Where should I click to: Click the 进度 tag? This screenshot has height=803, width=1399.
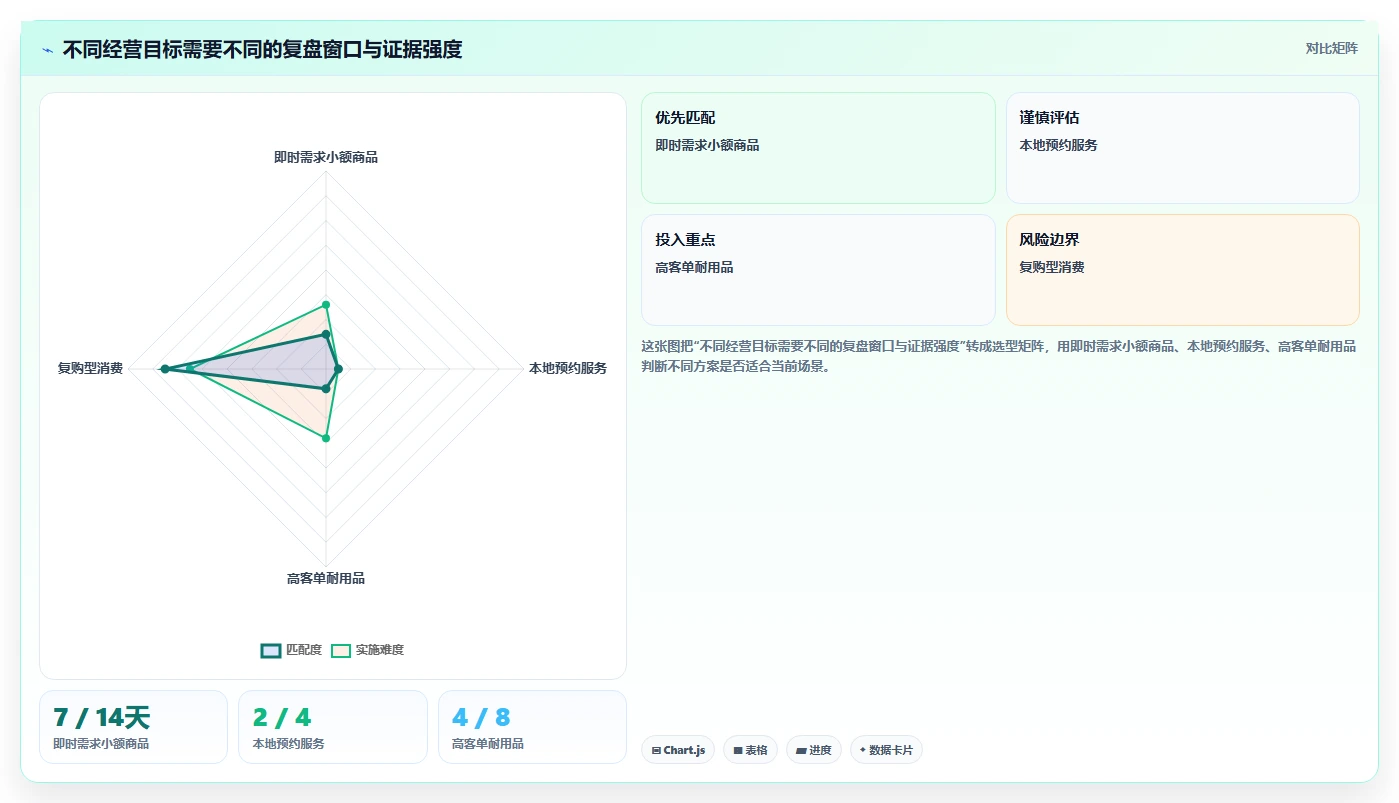[814, 750]
